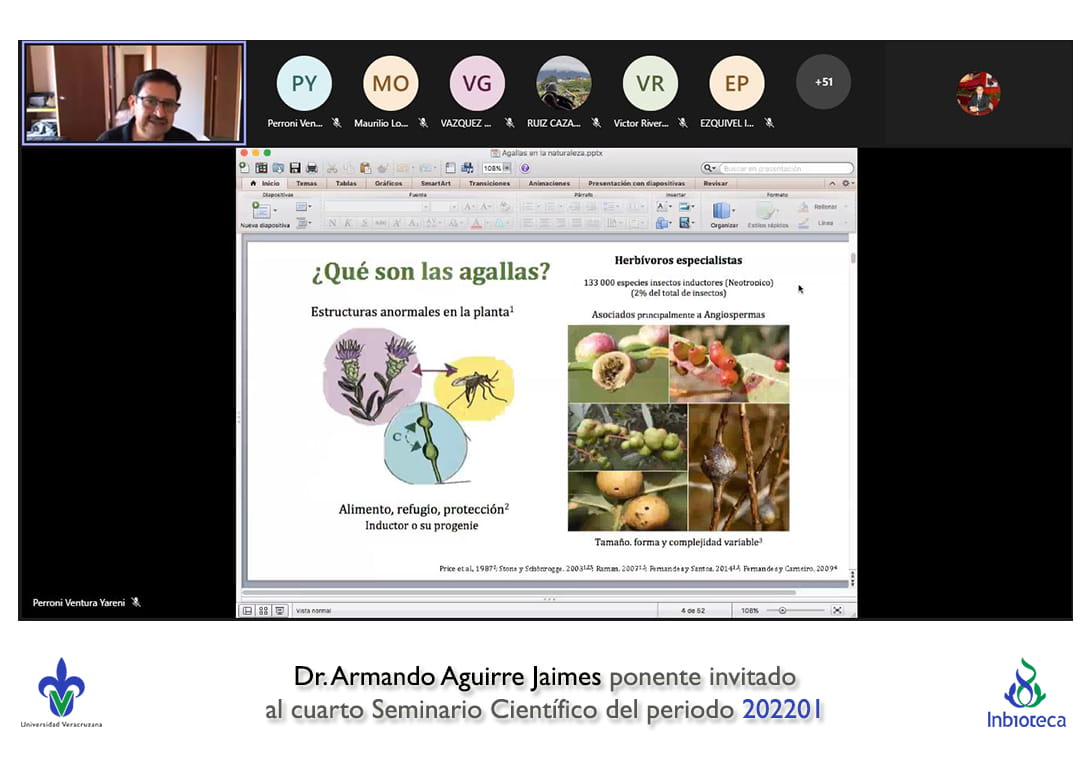The image size is (1090, 760).
Task: Click the PY participant avatar
Action: pyautogui.click(x=303, y=83)
